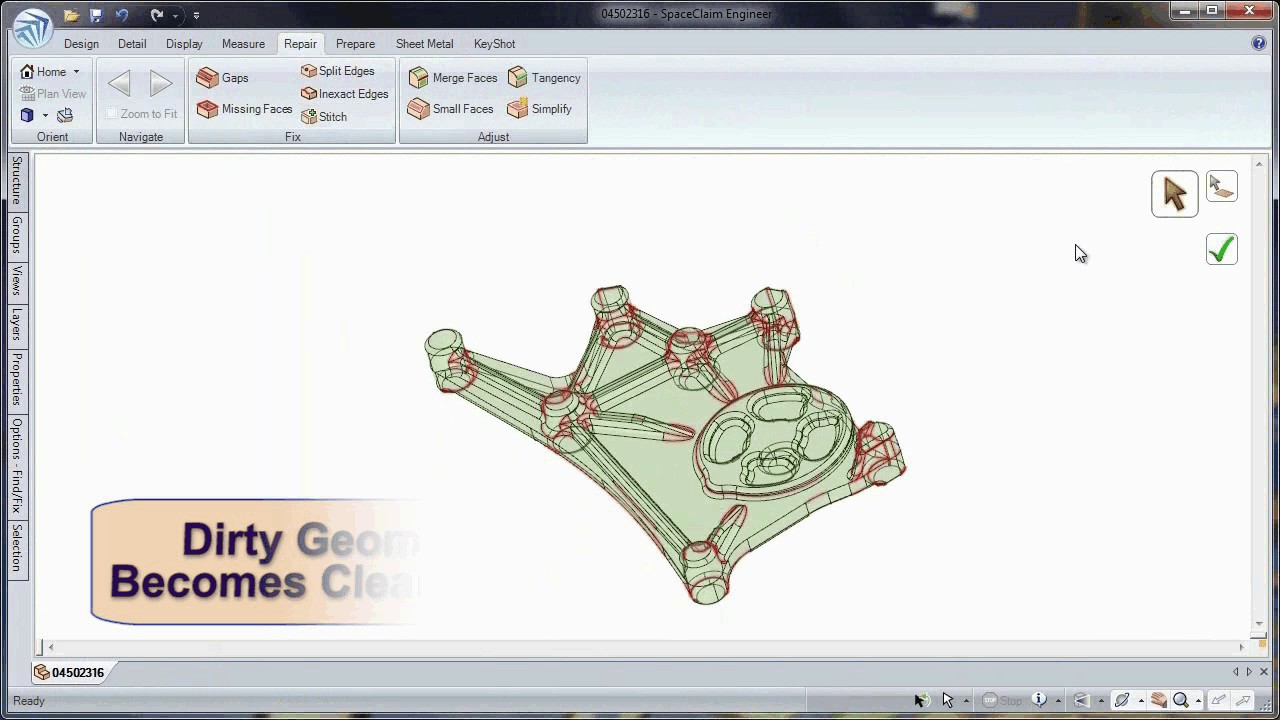Open the redo history dropdown arrow
Screen dimensions: 1280x720
(x=175, y=16)
